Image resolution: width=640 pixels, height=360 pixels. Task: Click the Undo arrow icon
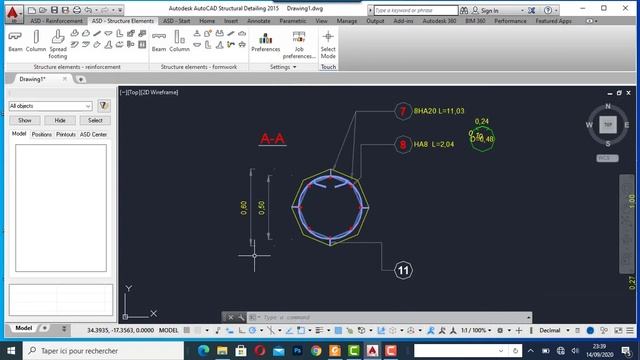[x=88, y=10]
